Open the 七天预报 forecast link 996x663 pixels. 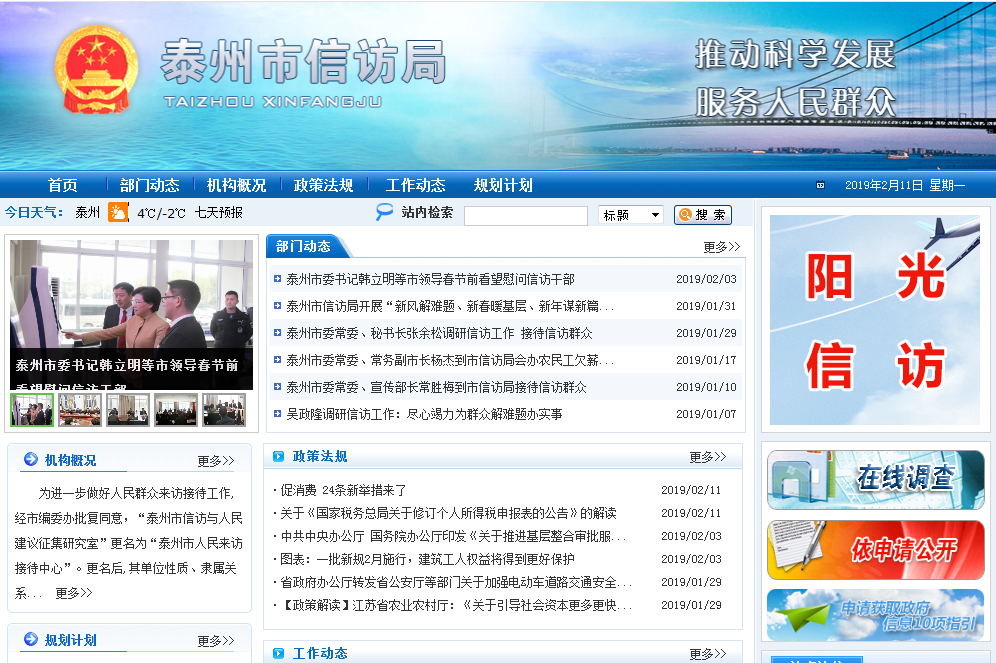coord(218,213)
